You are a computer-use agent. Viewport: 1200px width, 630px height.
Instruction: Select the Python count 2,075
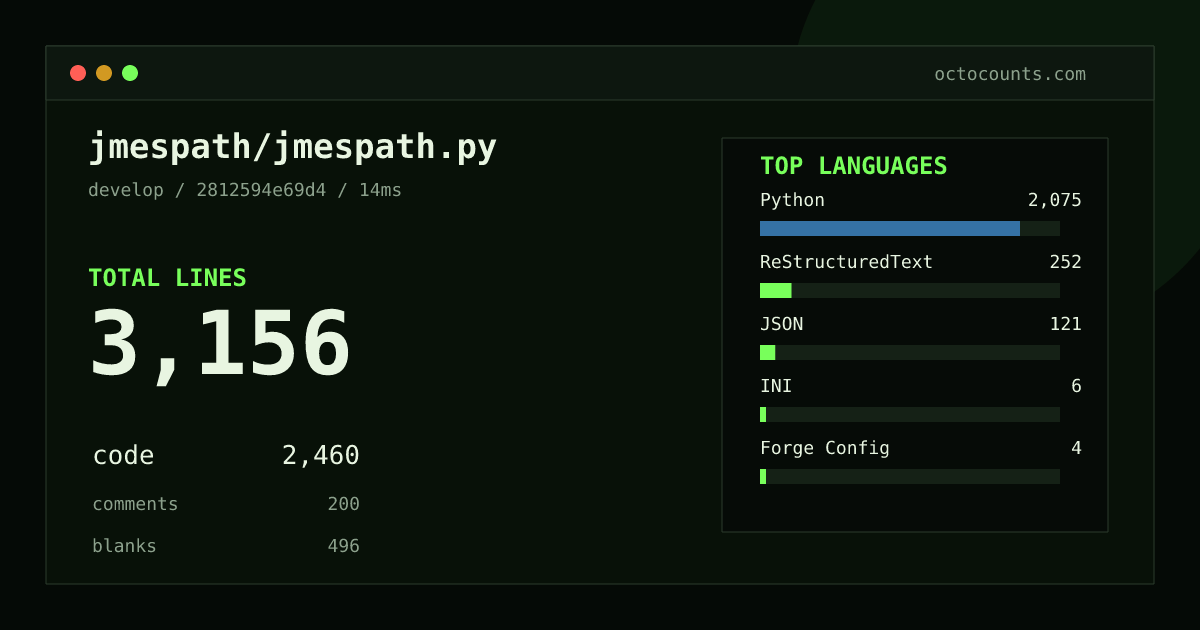pos(1054,200)
